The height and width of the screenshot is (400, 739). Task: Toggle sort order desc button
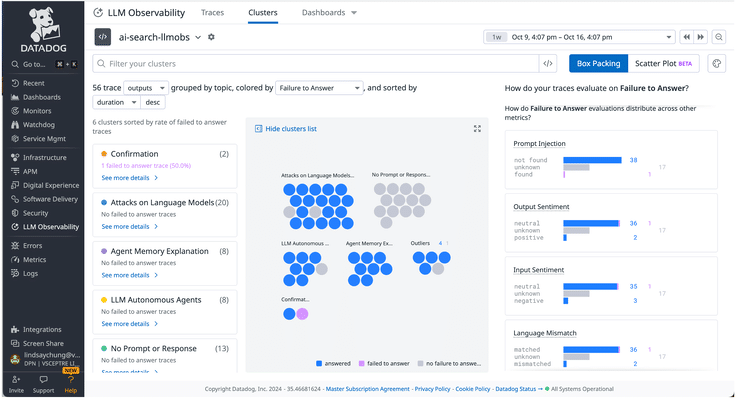coord(153,102)
